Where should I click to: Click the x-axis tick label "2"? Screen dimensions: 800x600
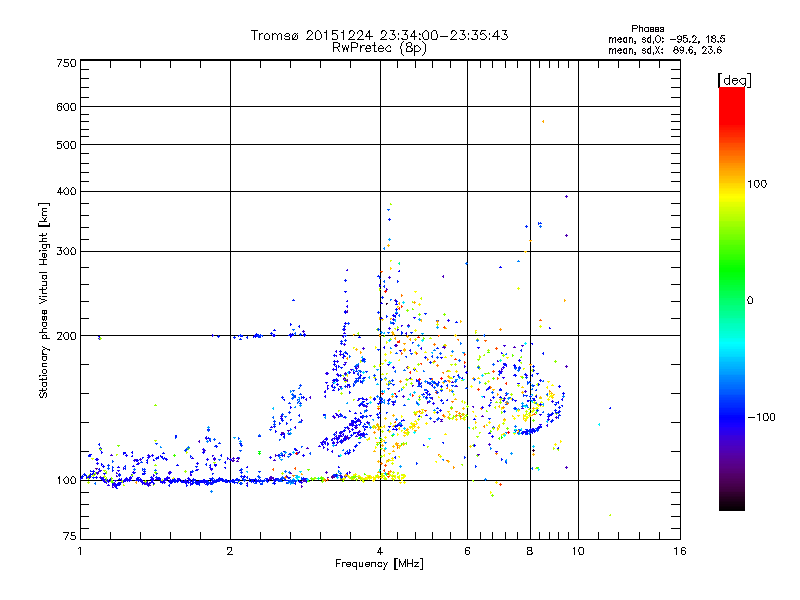pyautogui.click(x=230, y=551)
